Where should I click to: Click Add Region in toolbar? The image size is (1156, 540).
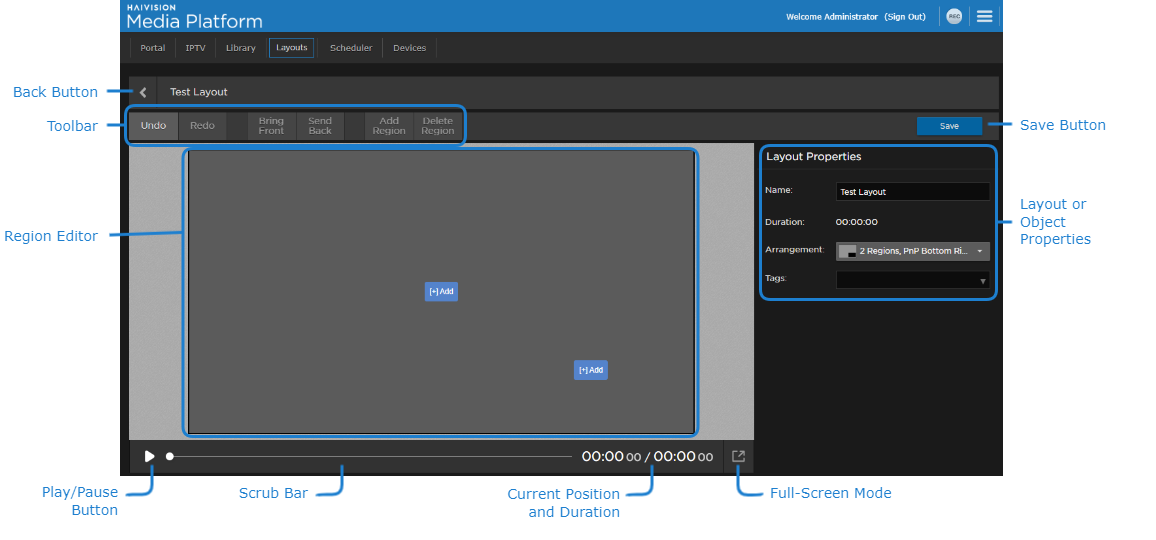389,126
